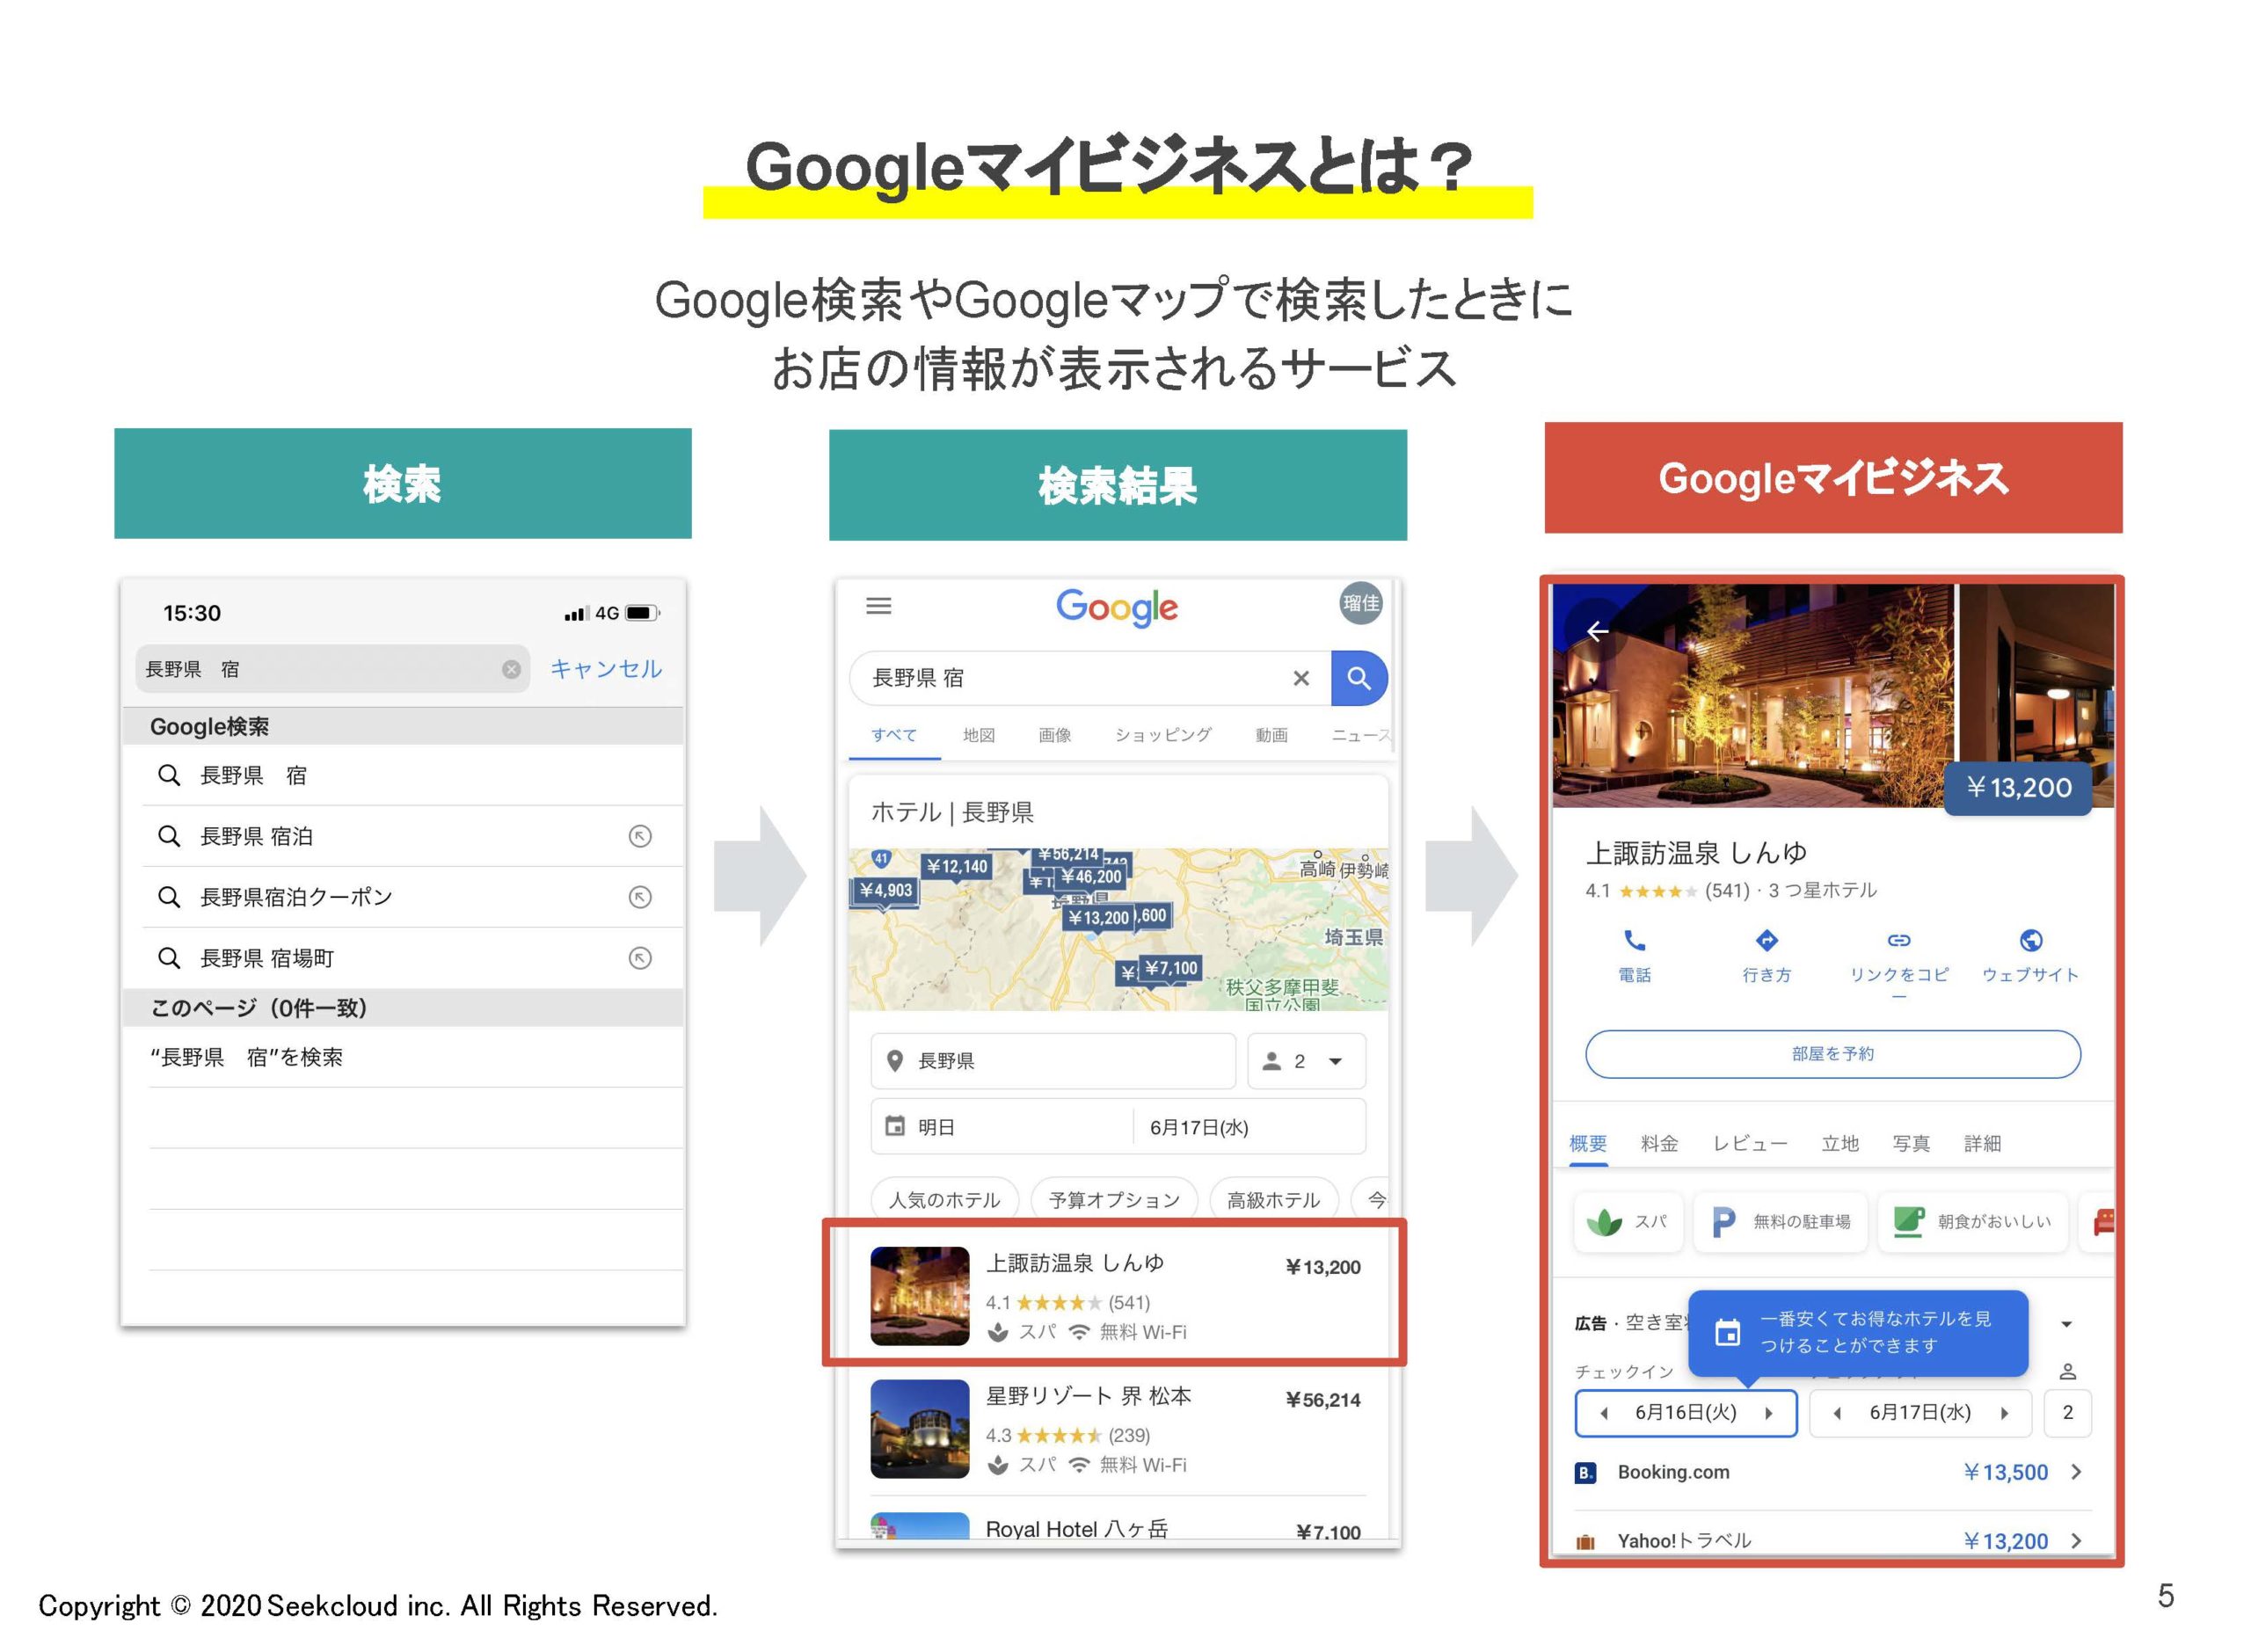Image resolution: width=2251 pixels, height=1652 pixels.
Task: Move checkout 6月17日(水) to next day
Action: click(2004, 1414)
